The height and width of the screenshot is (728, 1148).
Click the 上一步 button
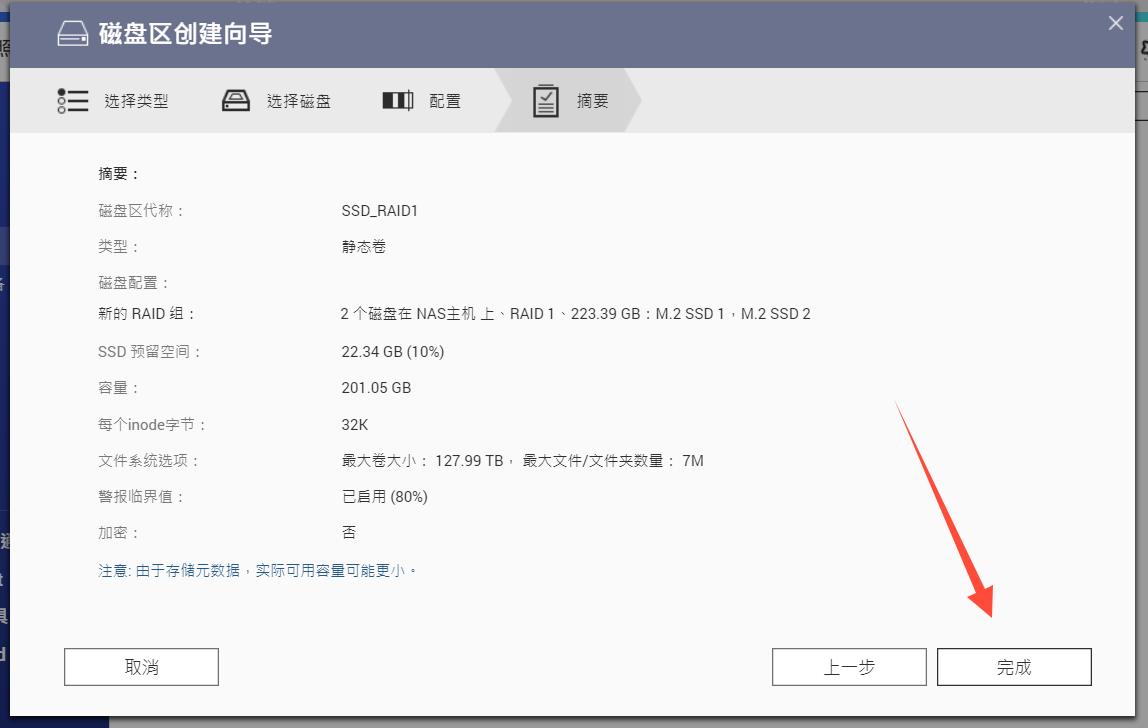(849, 666)
